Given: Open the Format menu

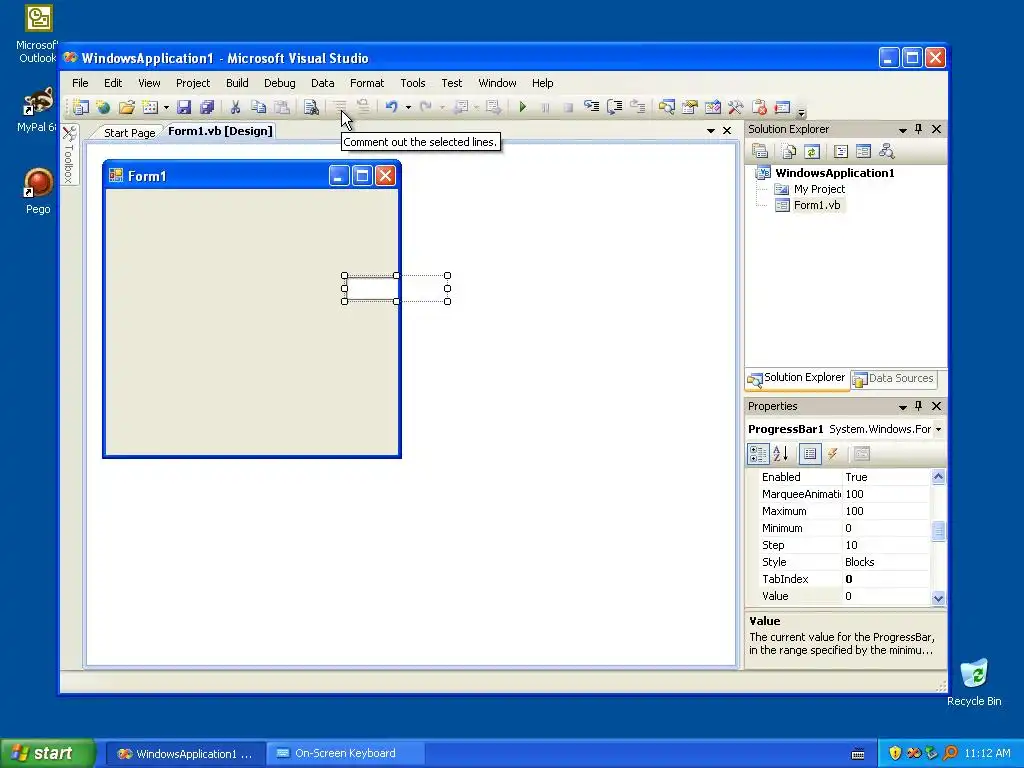Looking at the screenshot, I should coord(367,83).
